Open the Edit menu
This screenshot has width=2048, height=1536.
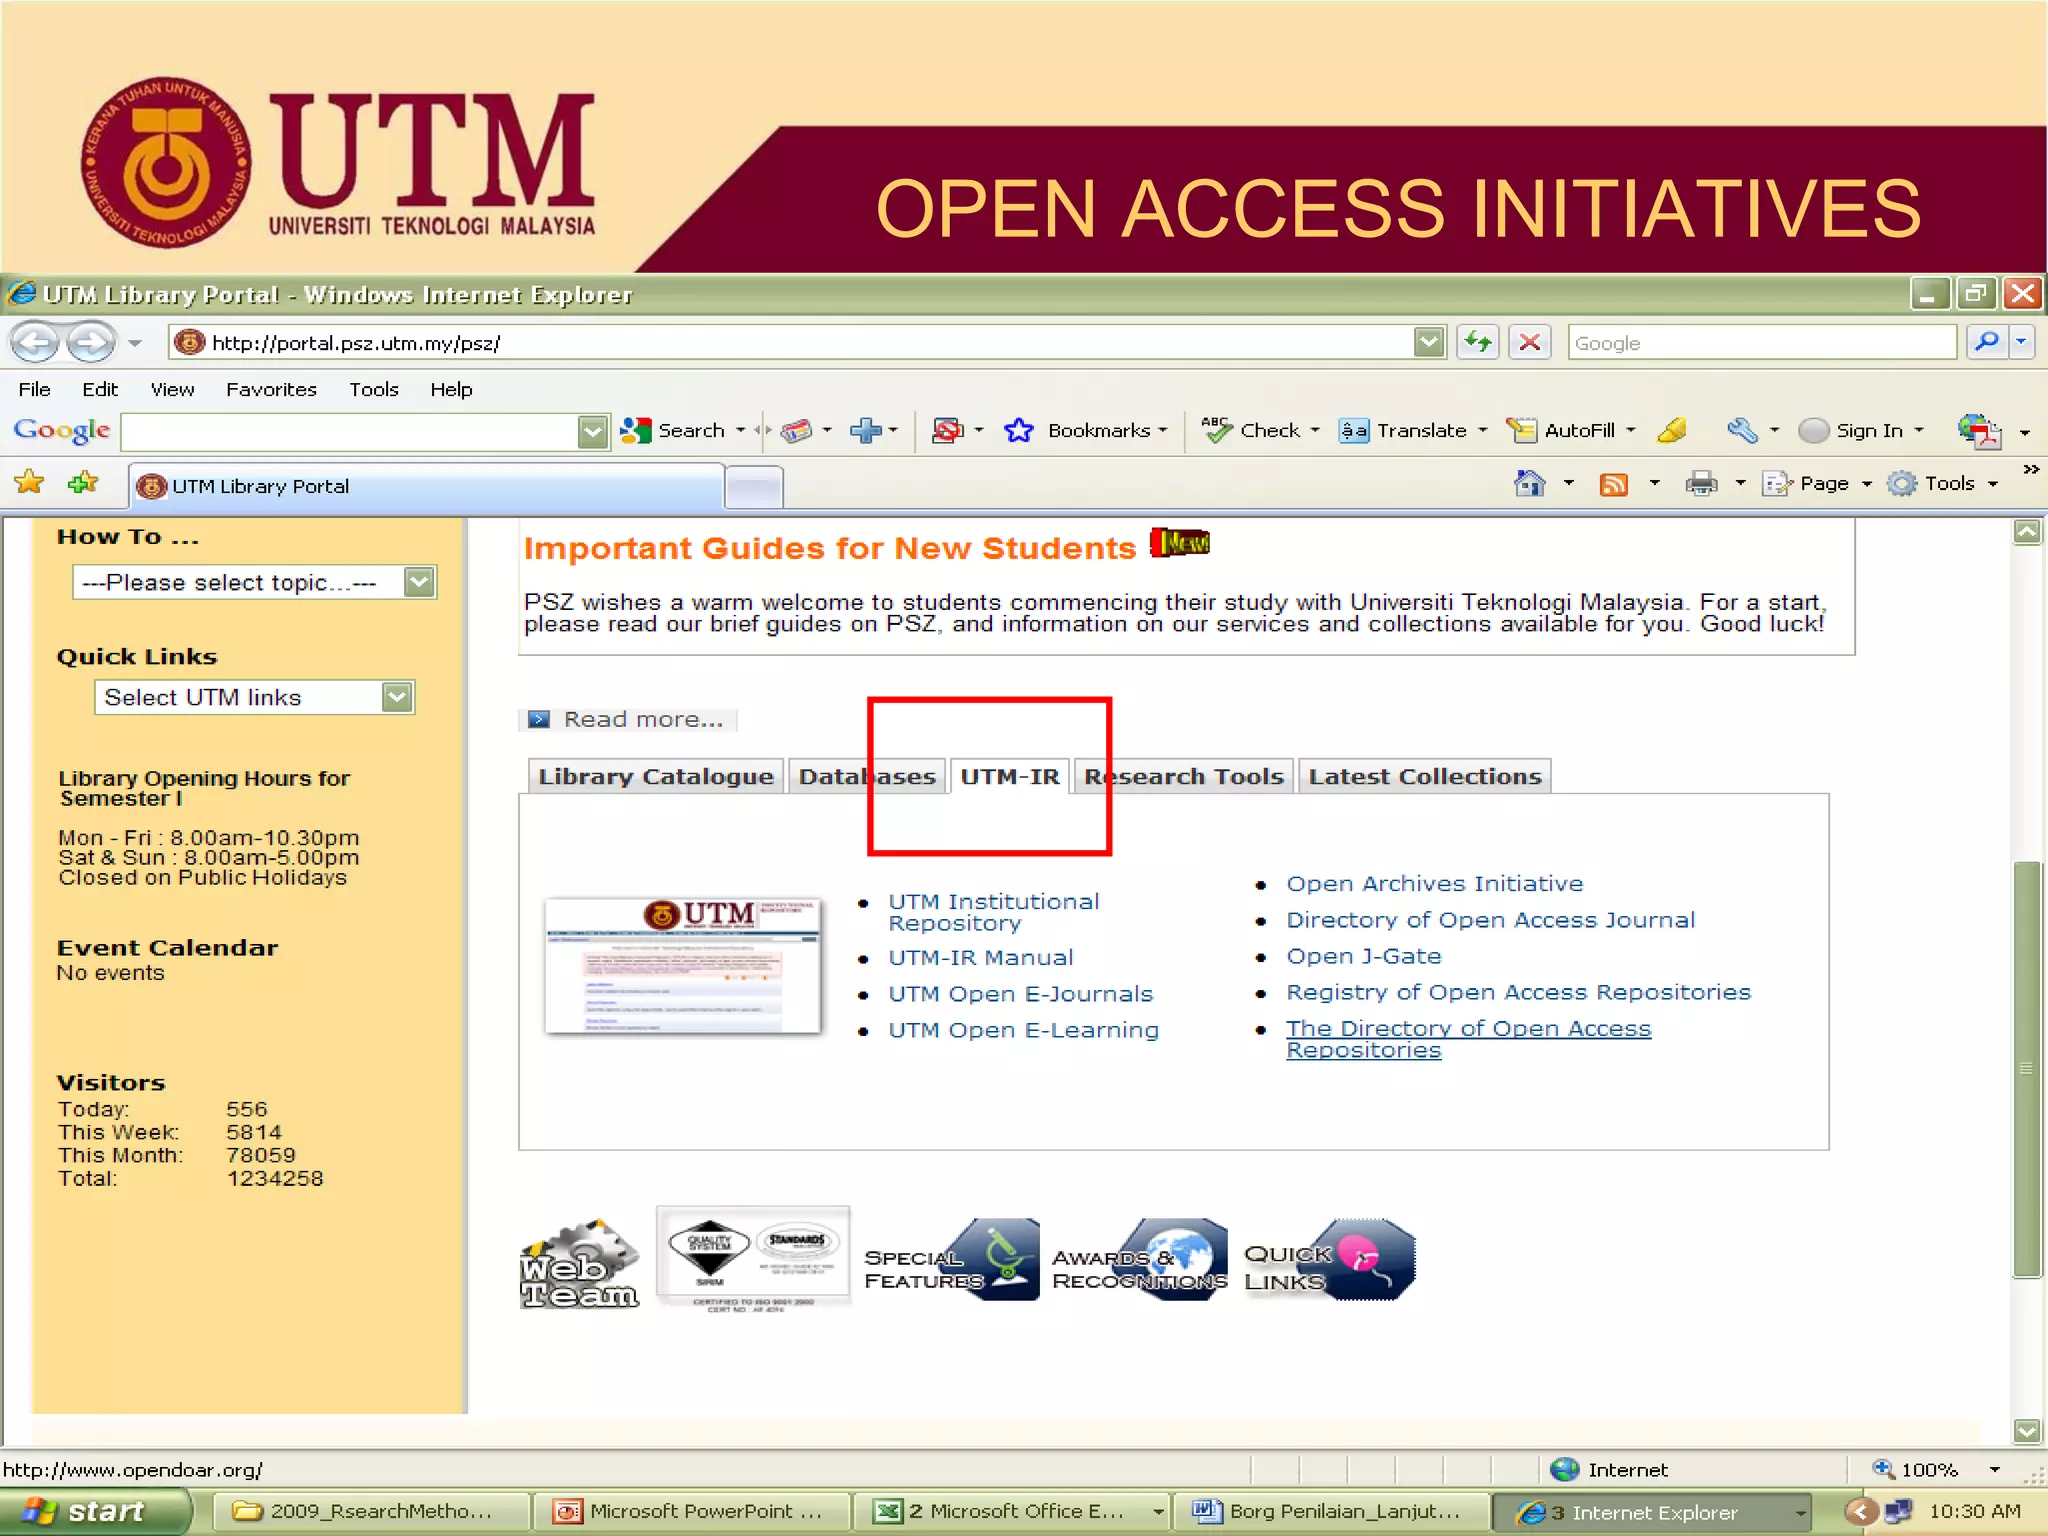click(100, 390)
